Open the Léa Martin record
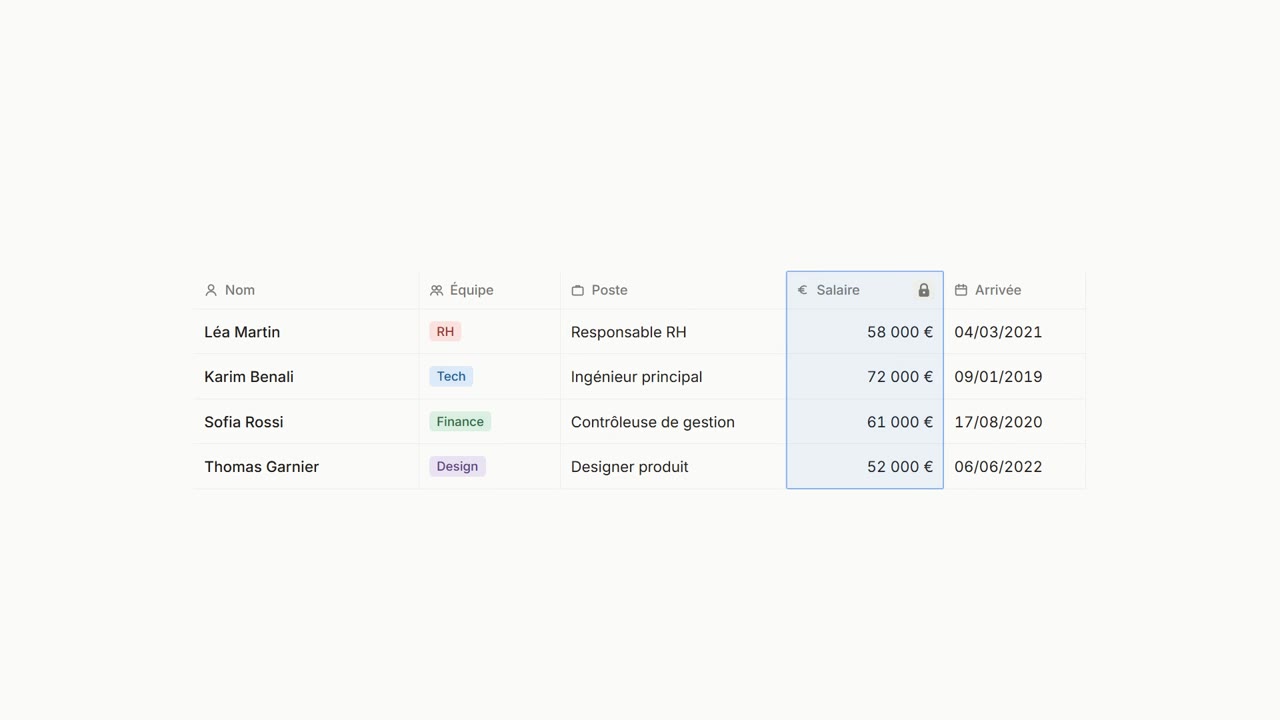The height and width of the screenshot is (720, 1280). coord(242,332)
